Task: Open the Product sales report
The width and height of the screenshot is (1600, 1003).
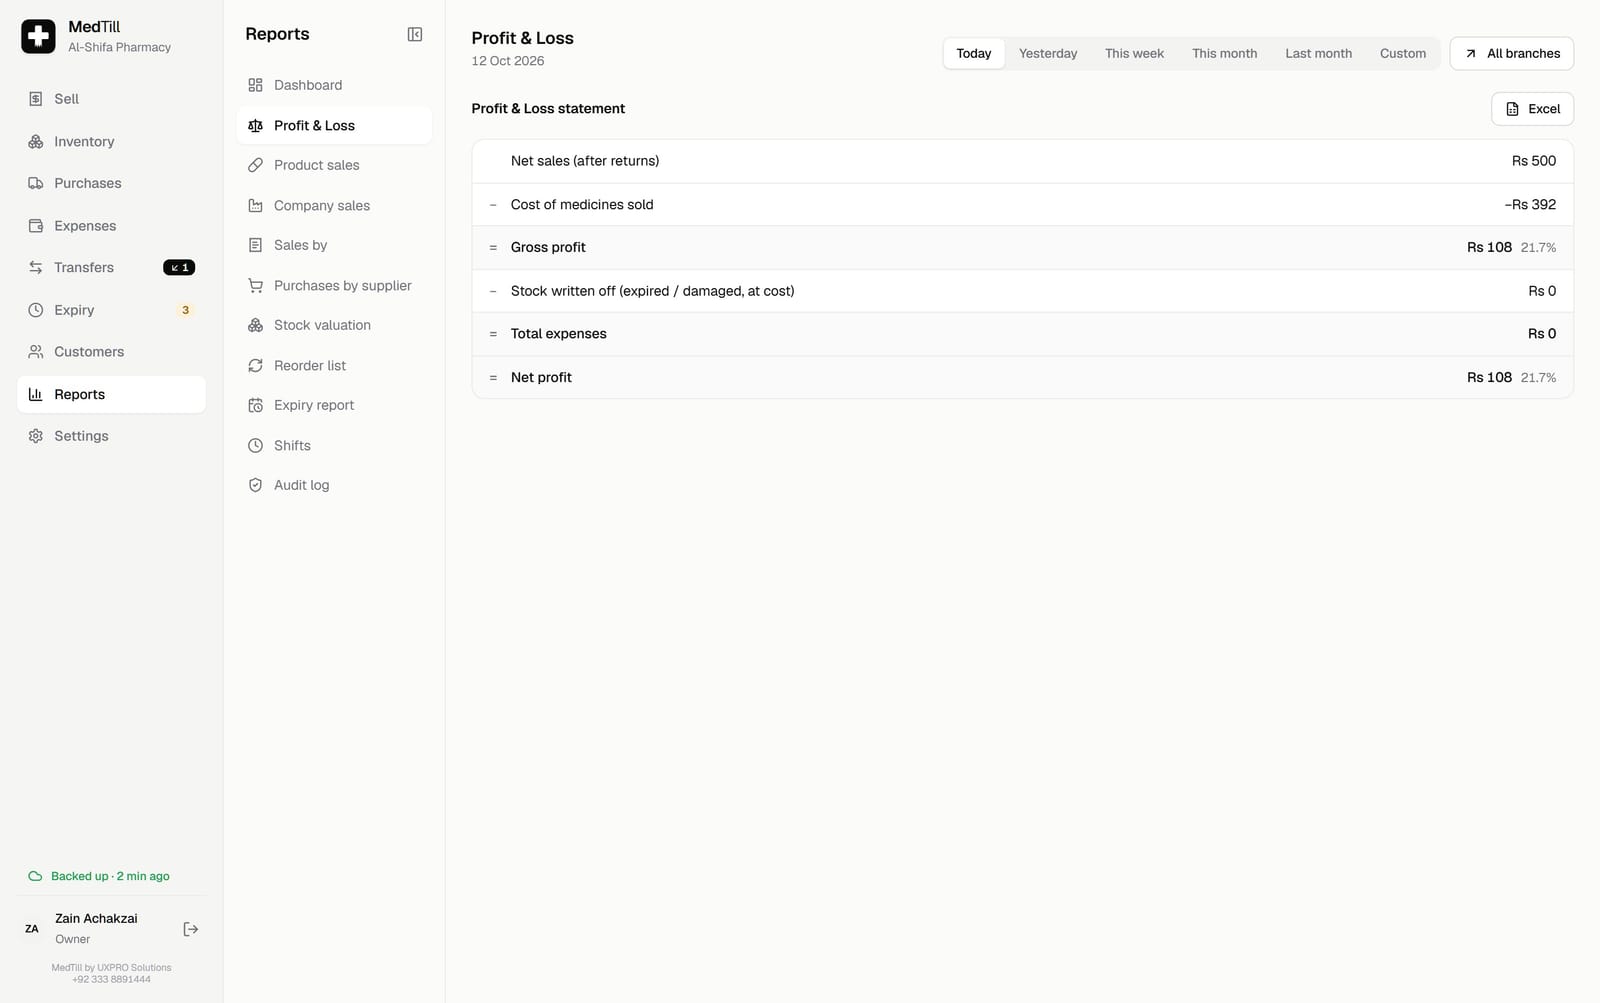Action: coord(334,165)
